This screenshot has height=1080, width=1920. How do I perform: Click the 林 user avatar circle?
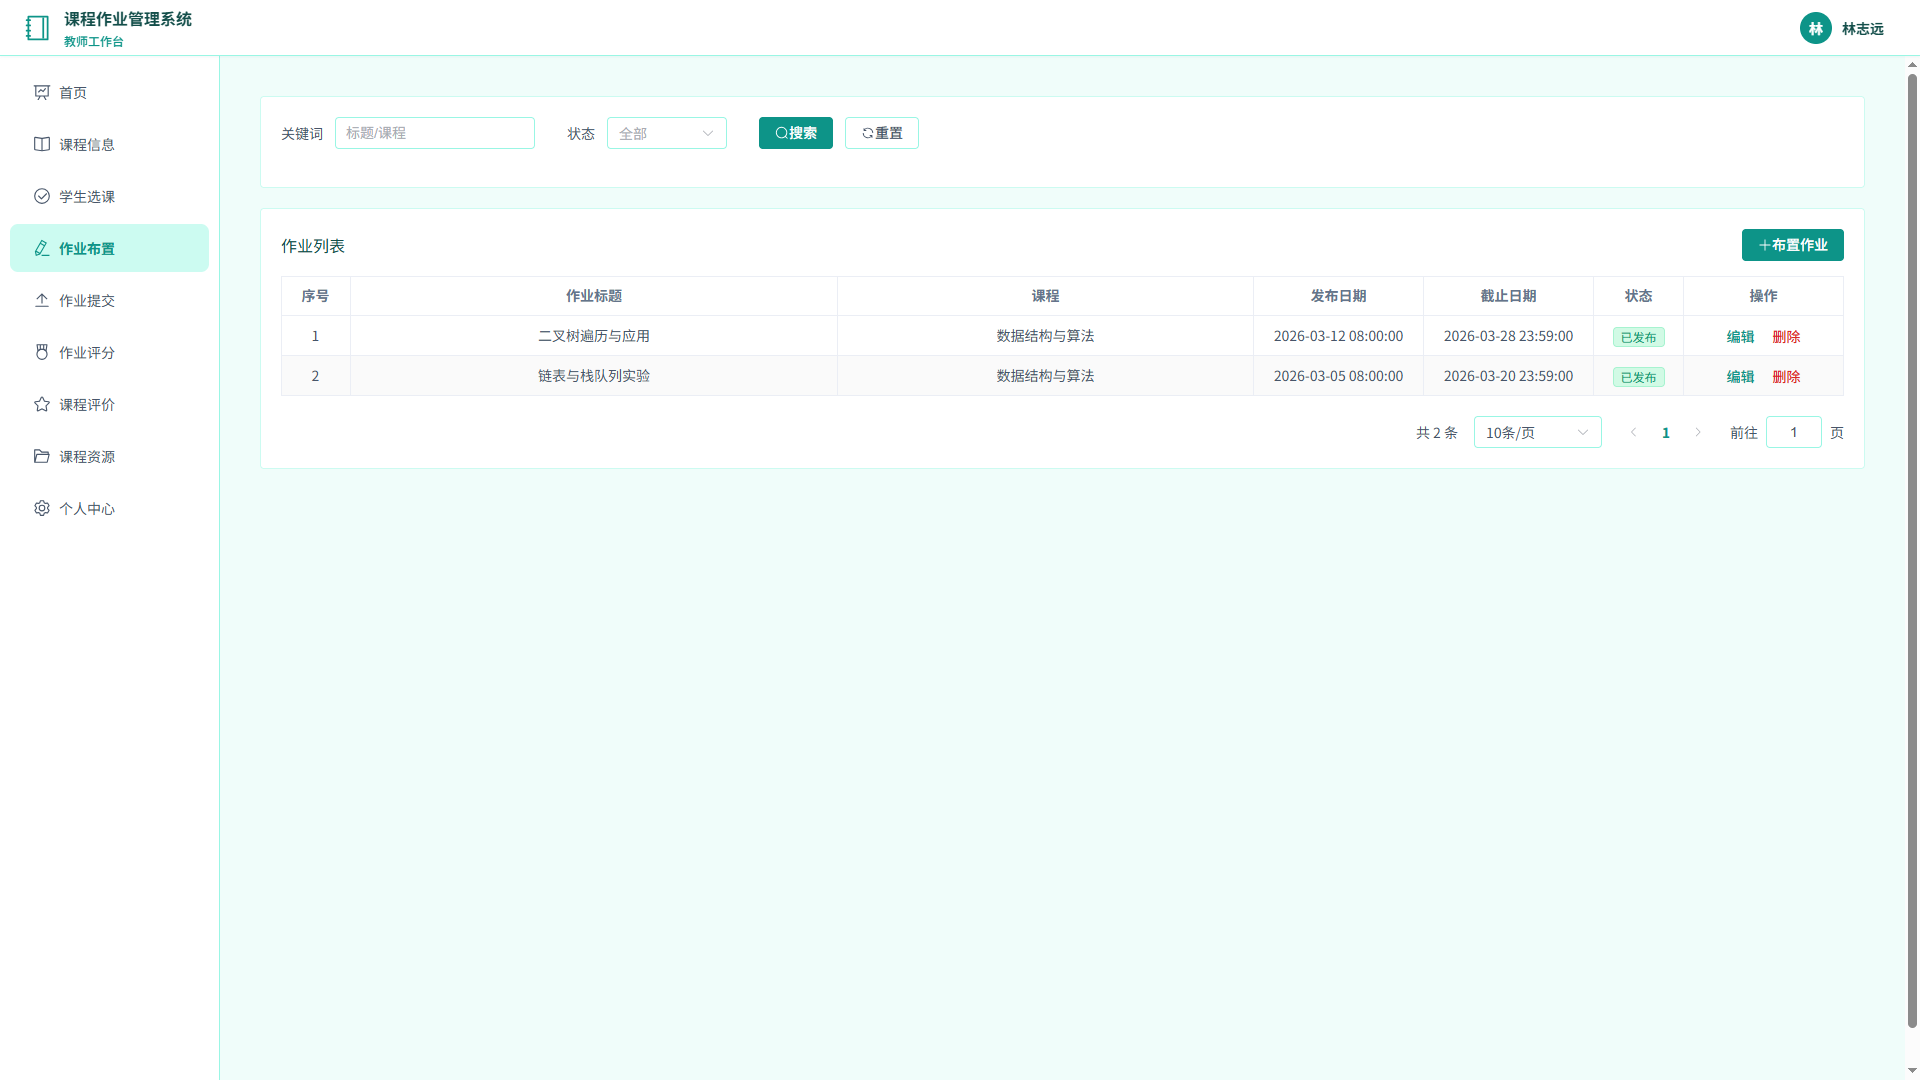tap(1816, 28)
